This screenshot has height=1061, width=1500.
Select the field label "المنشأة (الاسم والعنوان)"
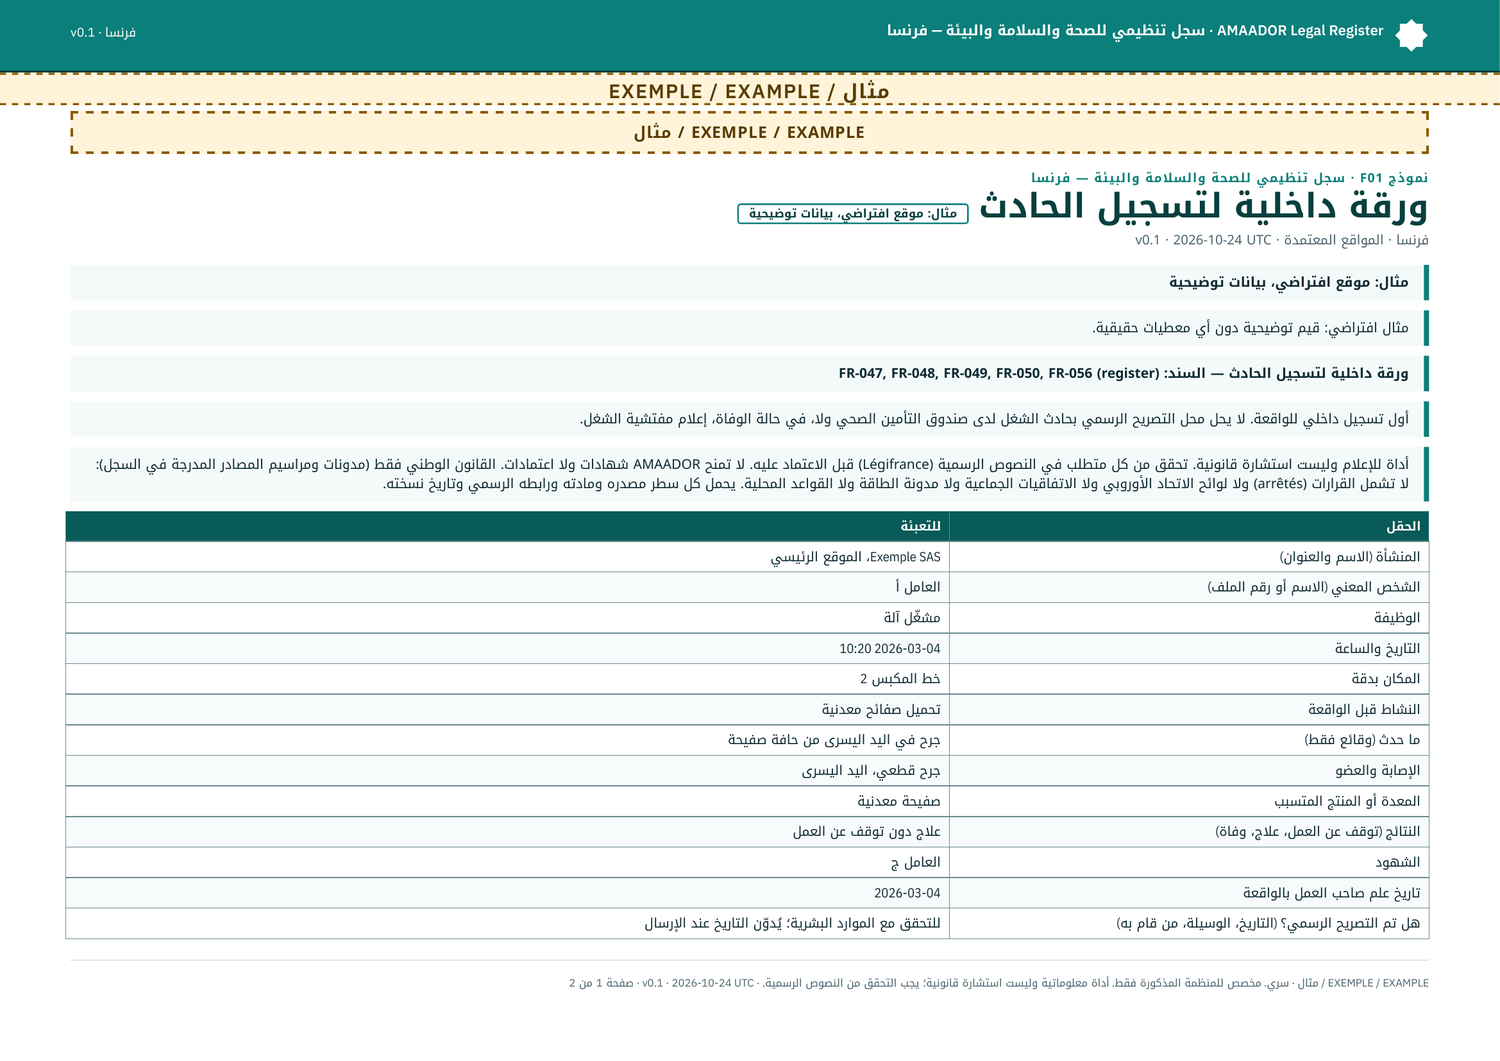coord(1350,557)
